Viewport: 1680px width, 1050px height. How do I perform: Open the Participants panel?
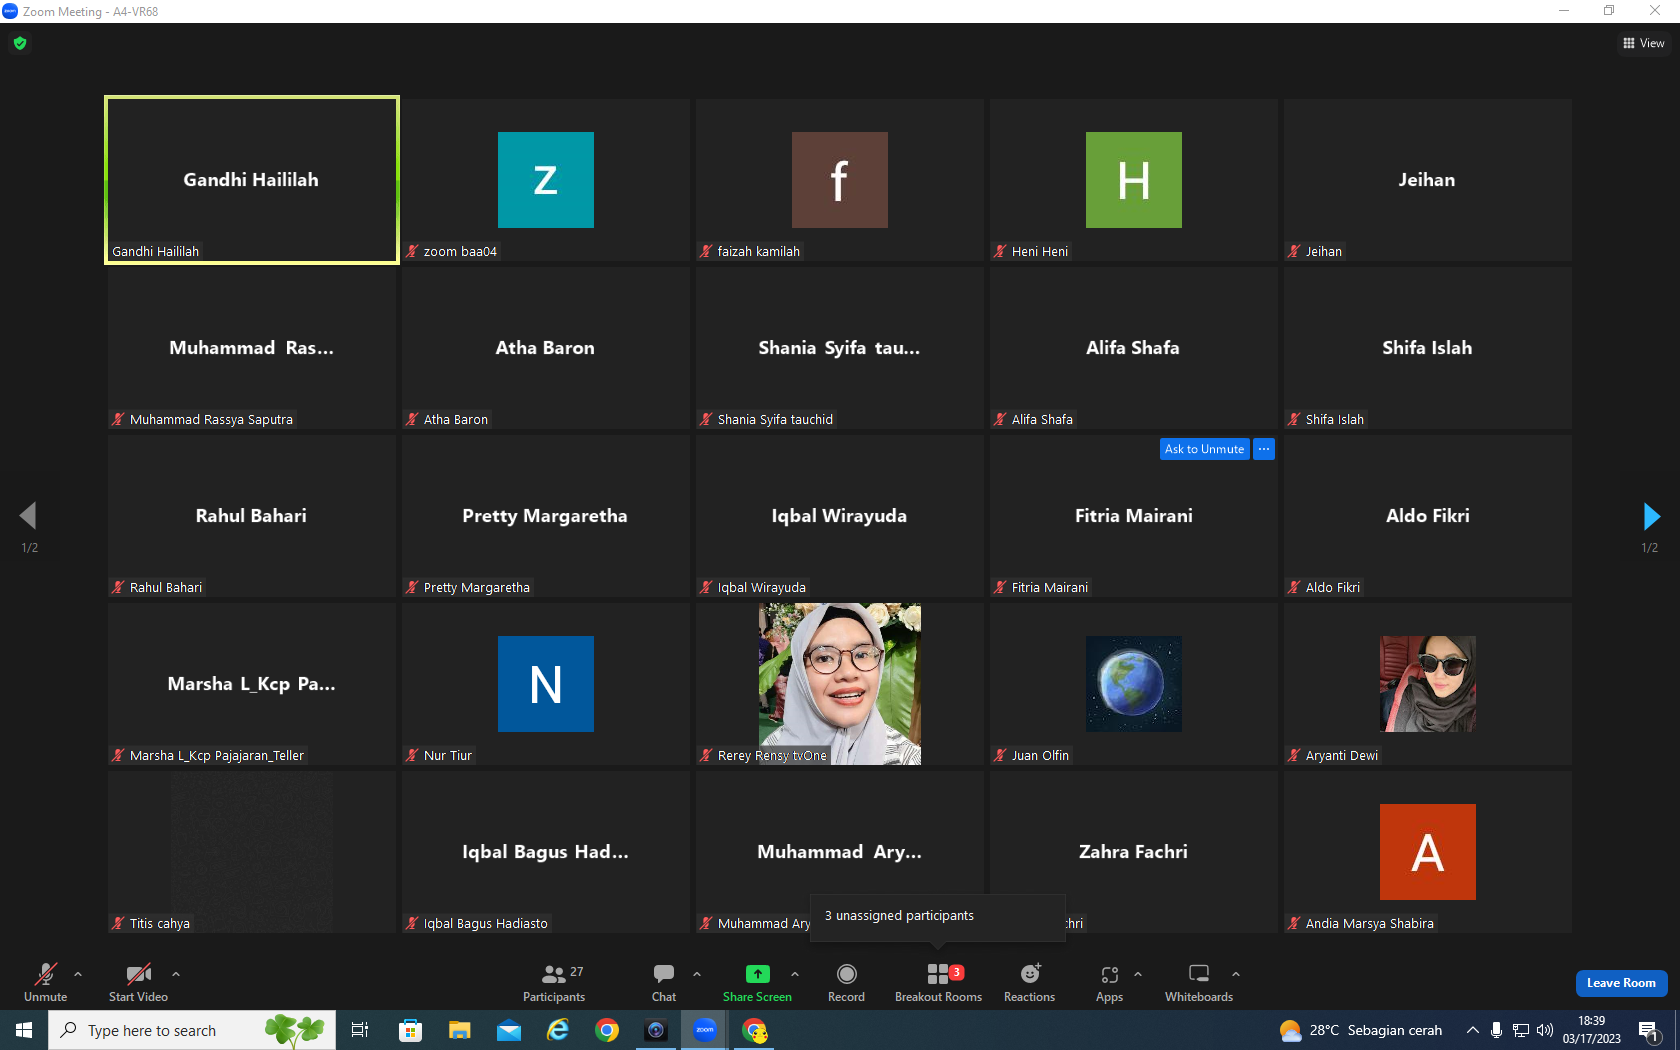[x=554, y=983]
